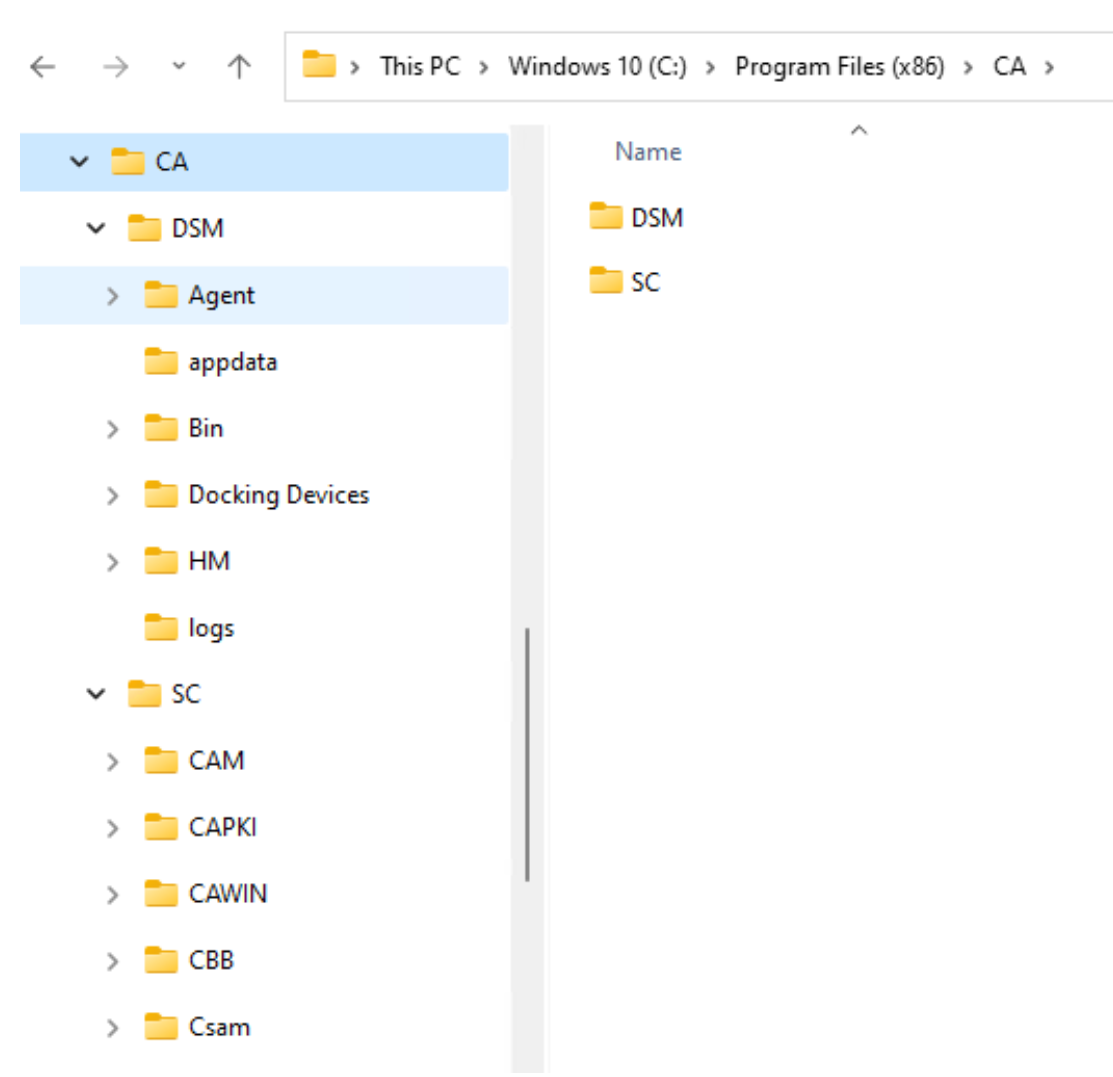The height and width of the screenshot is (1077, 1113).
Task: Select the appdata folder in tree
Action: 232,362
